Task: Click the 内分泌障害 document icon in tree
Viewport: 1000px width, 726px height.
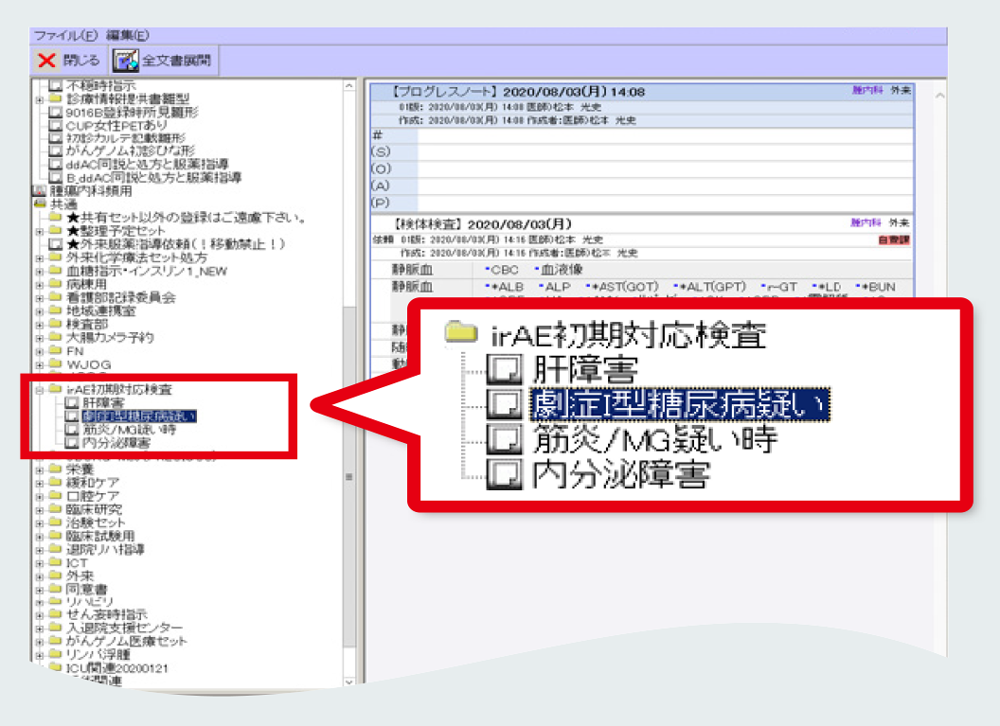Action: tap(72, 443)
